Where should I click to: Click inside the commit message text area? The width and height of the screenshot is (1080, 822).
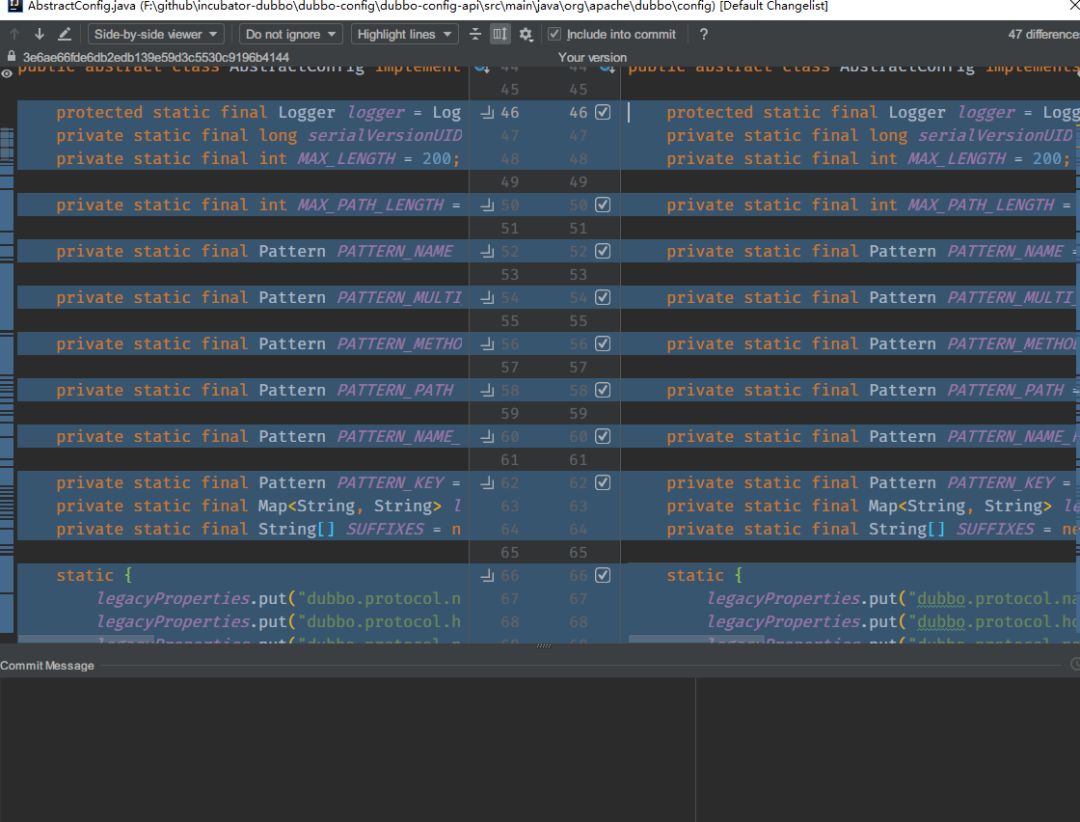coord(347,749)
